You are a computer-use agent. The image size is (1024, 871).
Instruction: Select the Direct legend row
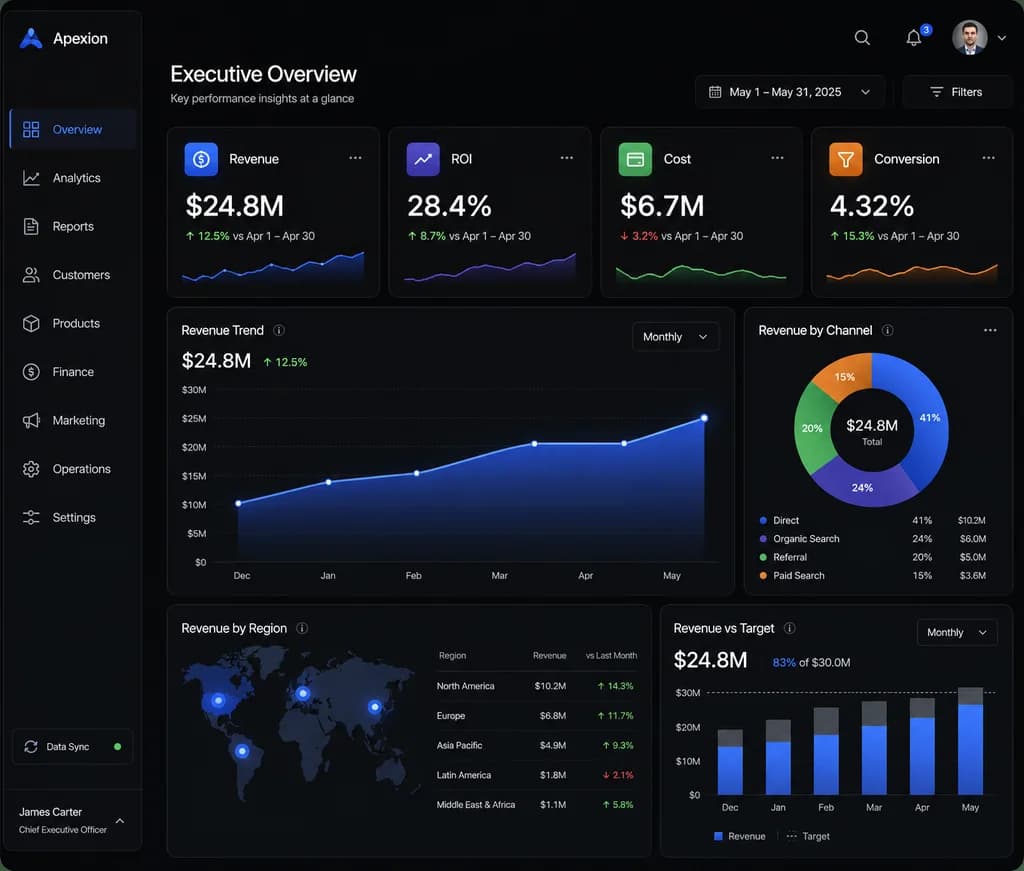pyautogui.click(x=872, y=520)
